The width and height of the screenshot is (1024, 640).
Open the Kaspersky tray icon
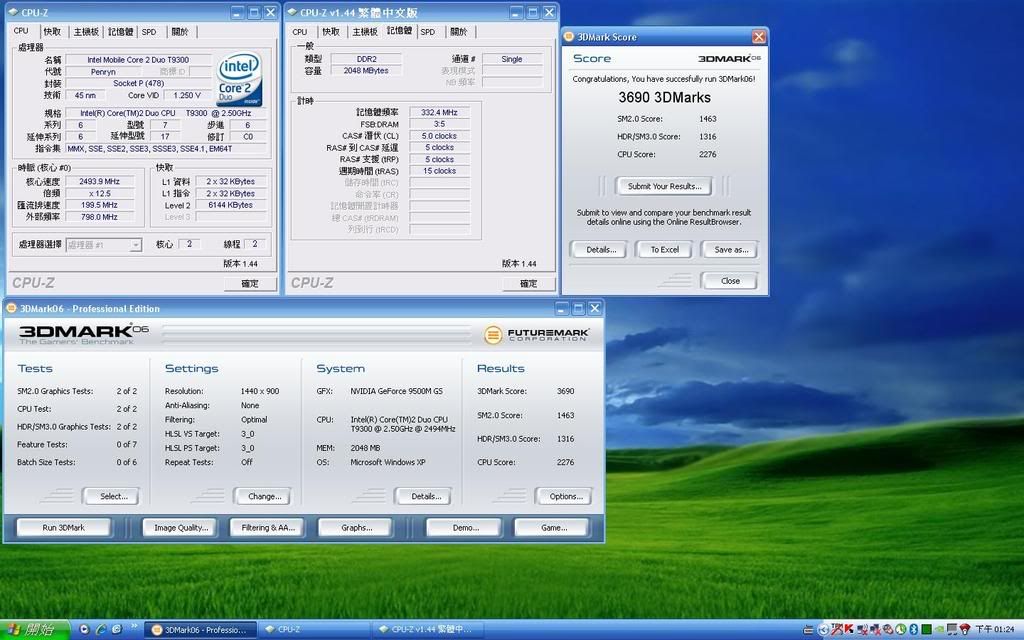[x=848, y=630]
